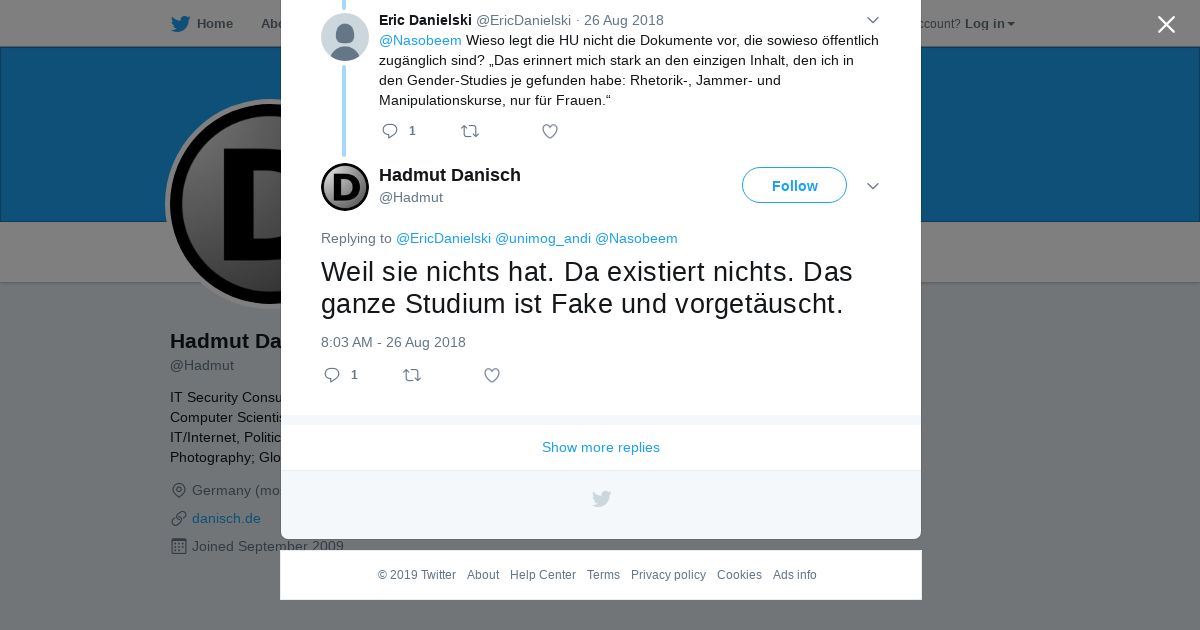Click Eric Danielski's gray avatar
The width and height of the screenshot is (1200, 630).
tap(345, 37)
